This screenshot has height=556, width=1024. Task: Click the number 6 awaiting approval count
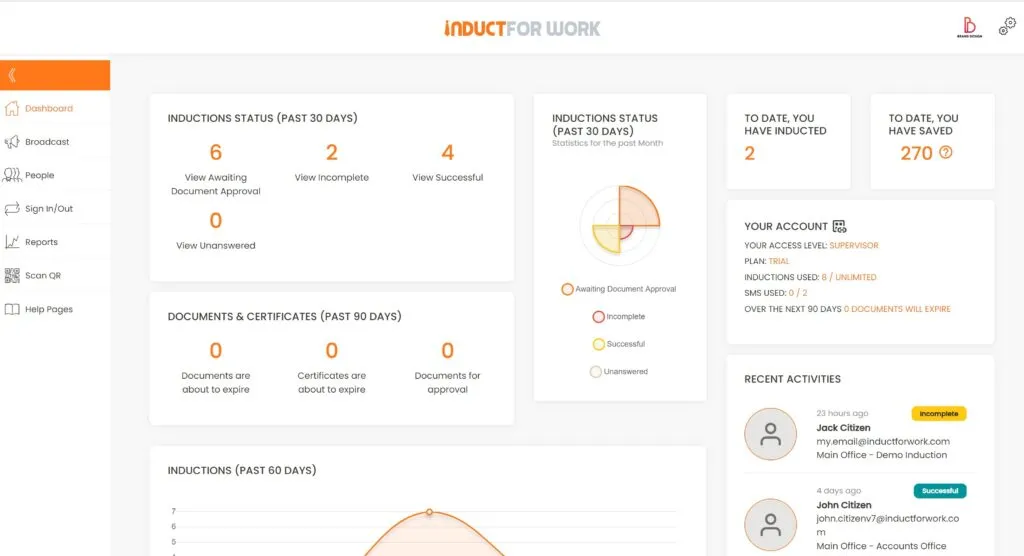point(216,152)
